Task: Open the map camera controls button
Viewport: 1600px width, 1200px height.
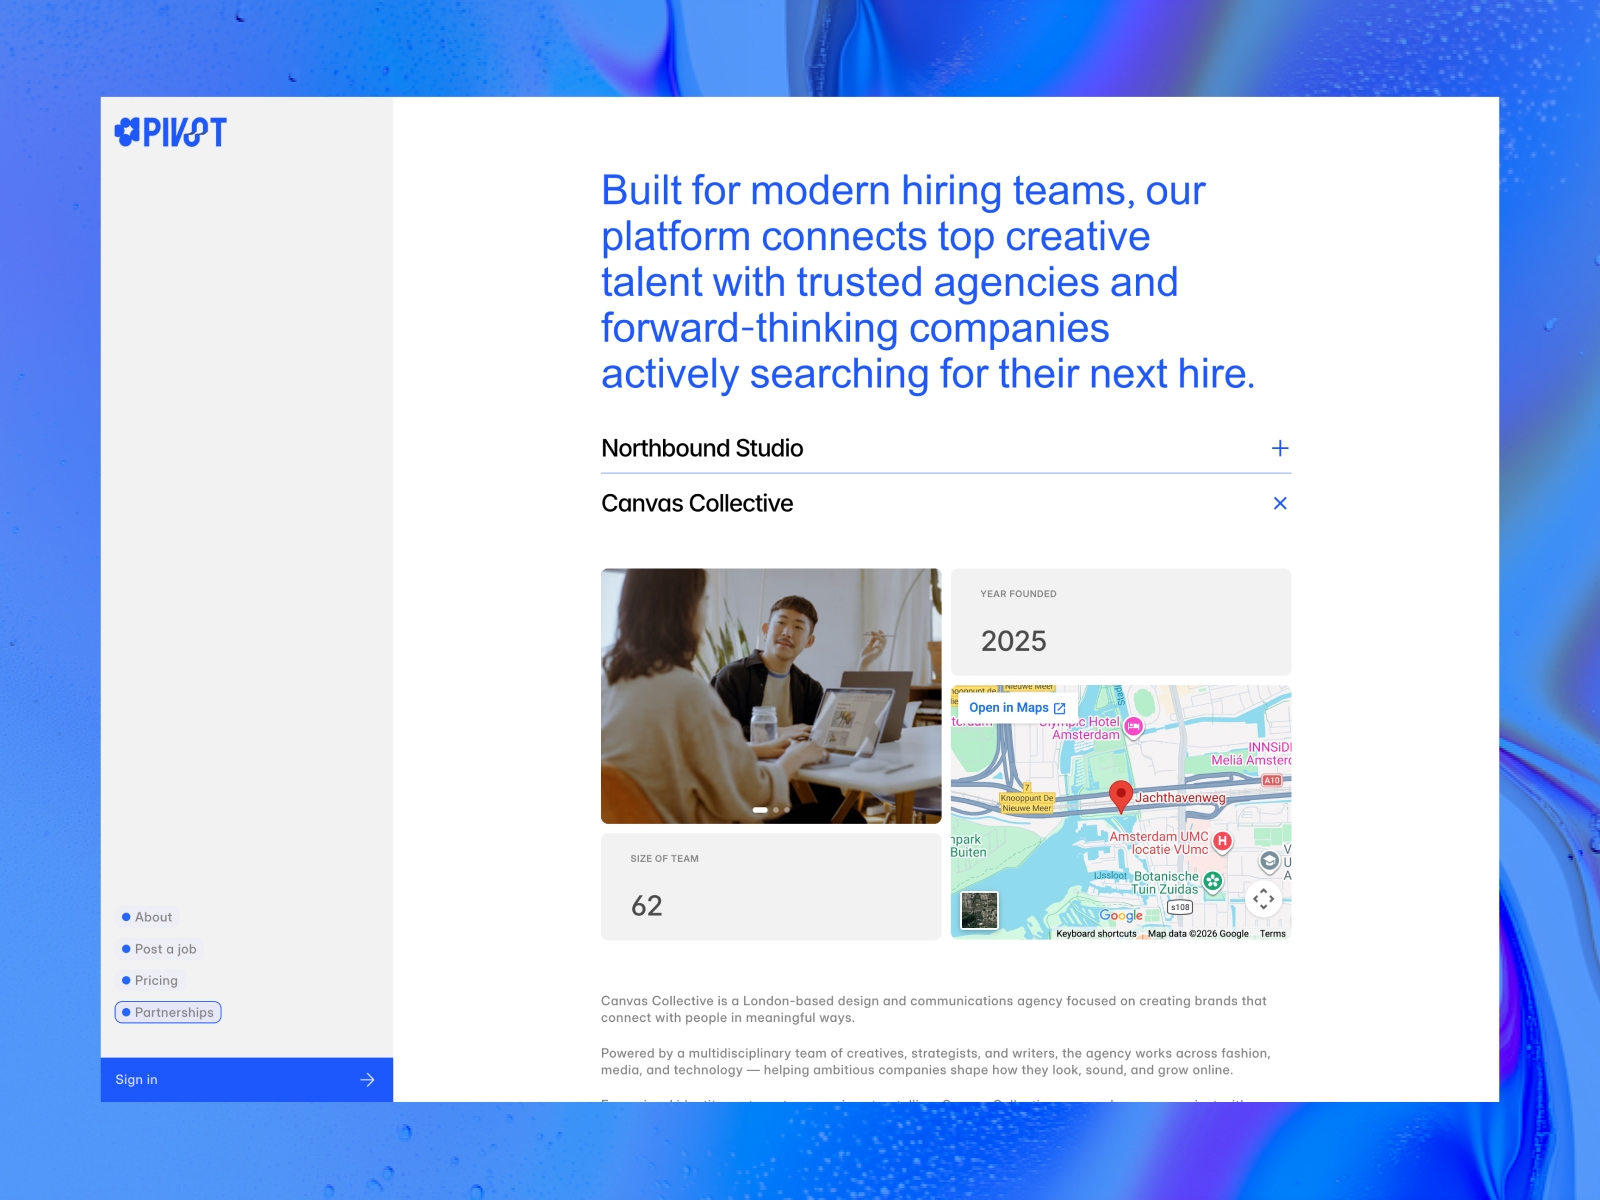Action: click(1264, 899)
